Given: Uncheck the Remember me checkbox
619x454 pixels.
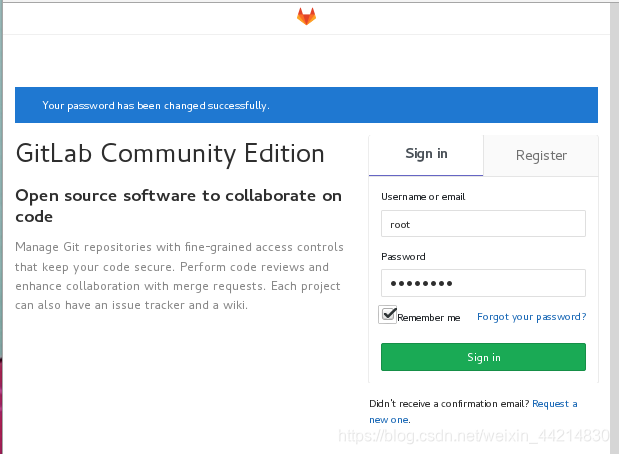Looking at the screenshot, I should 387,315.
